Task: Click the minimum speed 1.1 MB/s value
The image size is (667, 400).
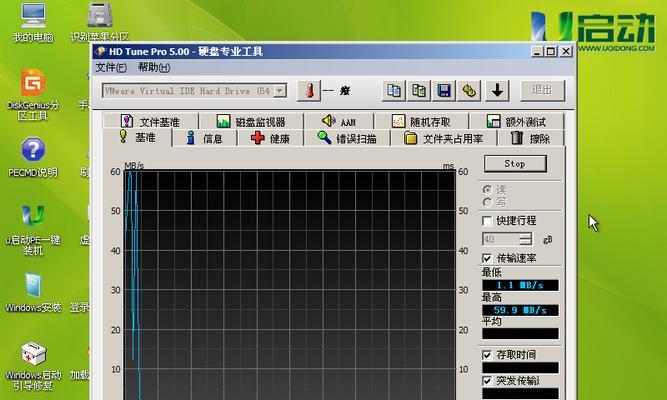Action: pos(520,285)
